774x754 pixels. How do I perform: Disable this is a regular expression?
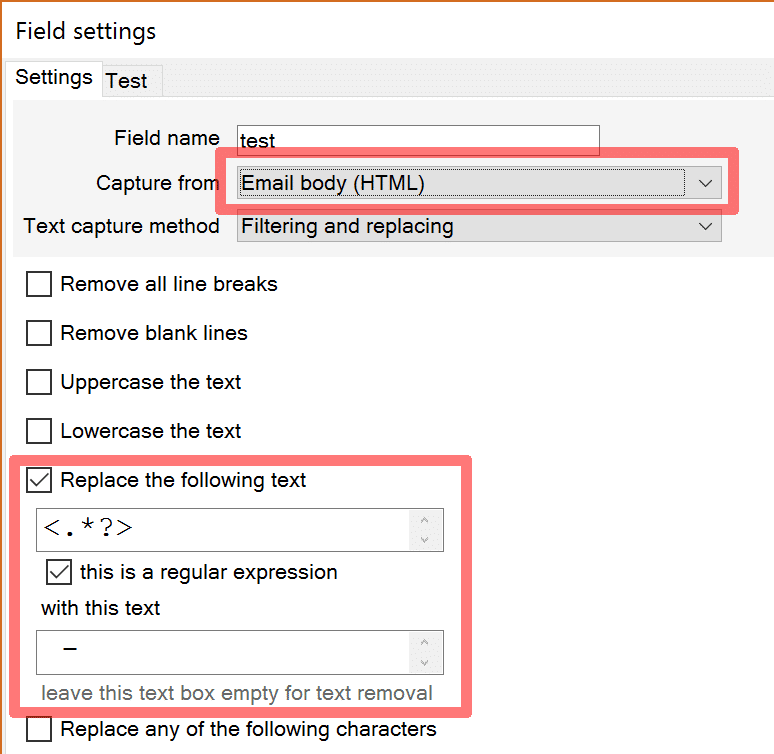click(59, 572)
